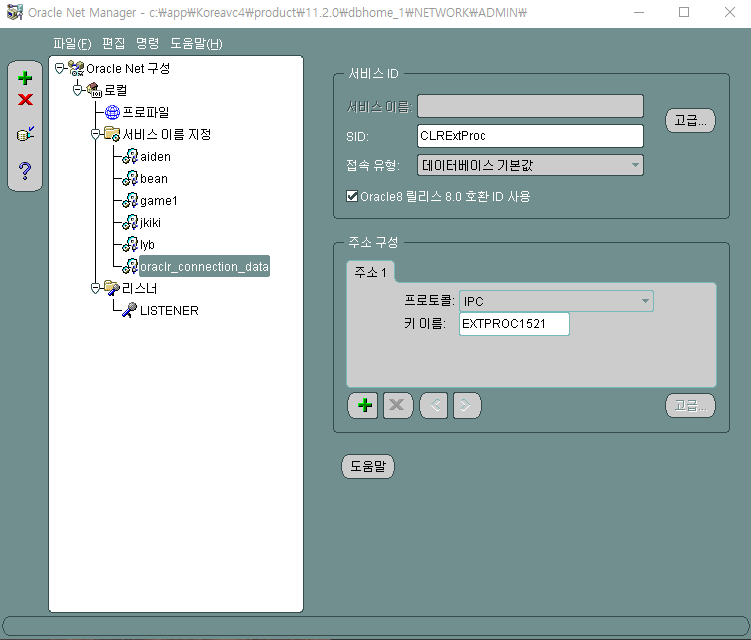Click the SID field containing CLRExtProc
Viewport: 751px width, 640px height.
click(530, 136)
